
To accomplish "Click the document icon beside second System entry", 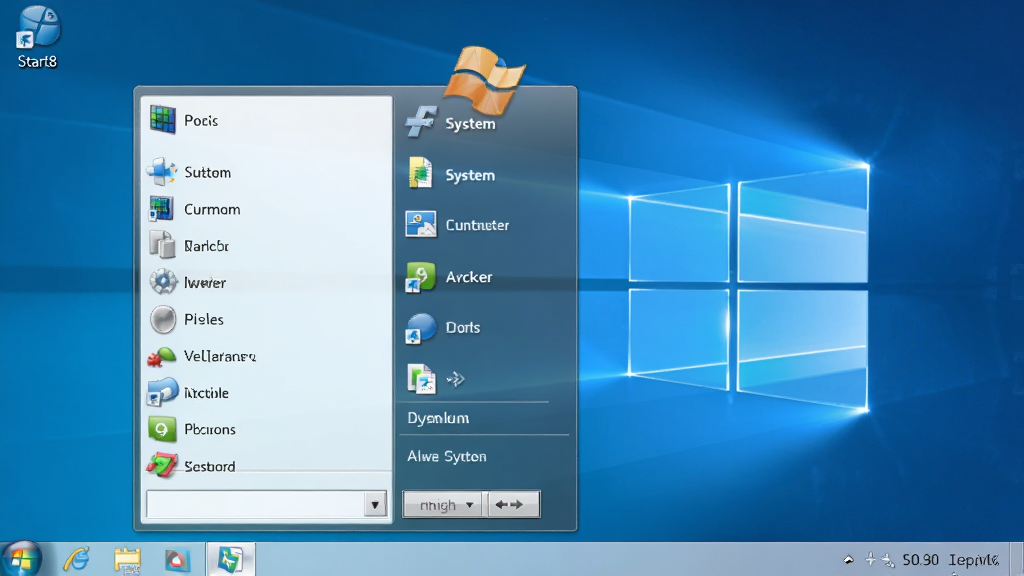I will pos(420,174).
